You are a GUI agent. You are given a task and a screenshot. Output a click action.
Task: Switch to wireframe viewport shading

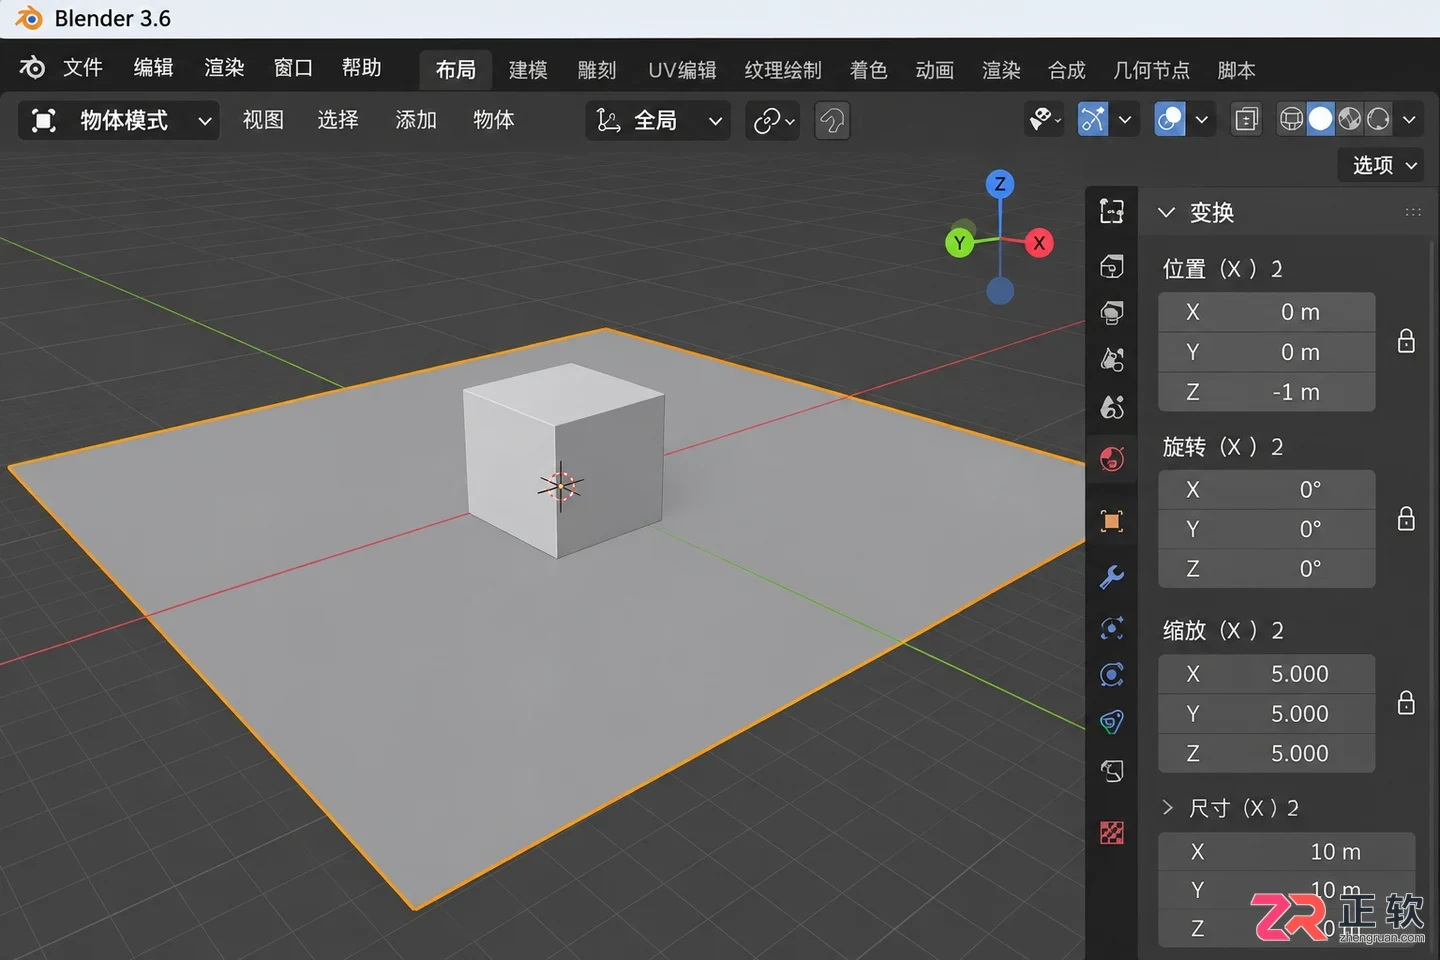[1292, 120]
